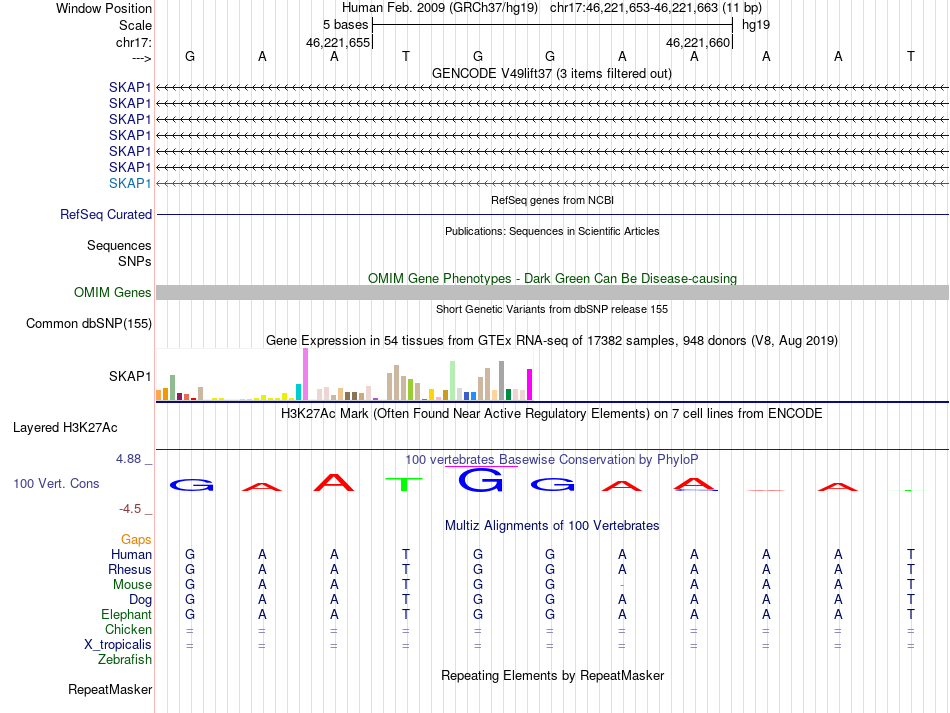The height and width of the screenshot is (713, 950).
Task: Click the chr17: ruler label
Action: 133,42
